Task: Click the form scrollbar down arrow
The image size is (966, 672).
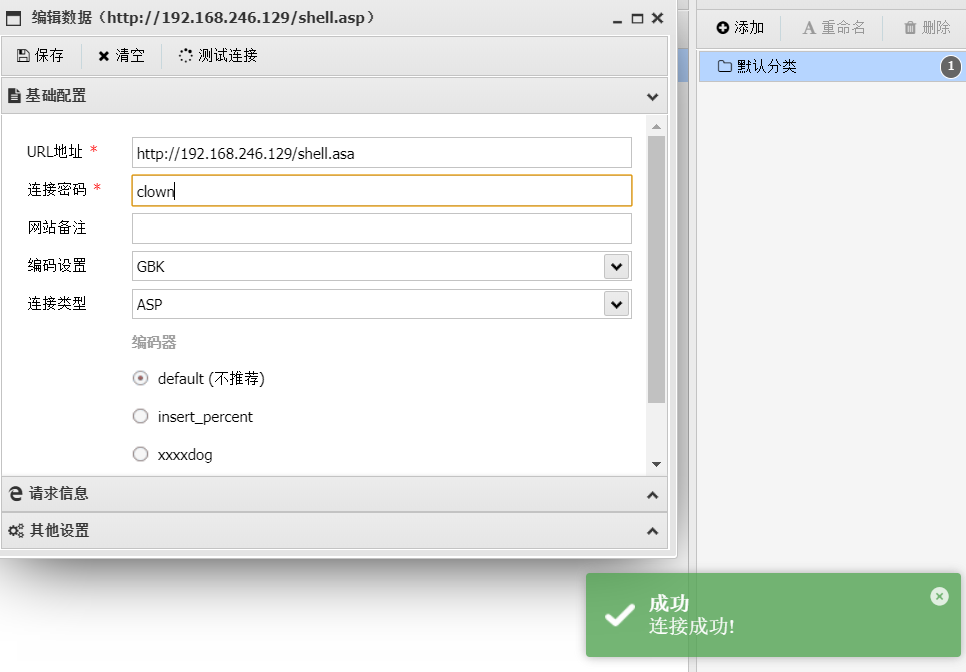Action: (x=656, y=464)
